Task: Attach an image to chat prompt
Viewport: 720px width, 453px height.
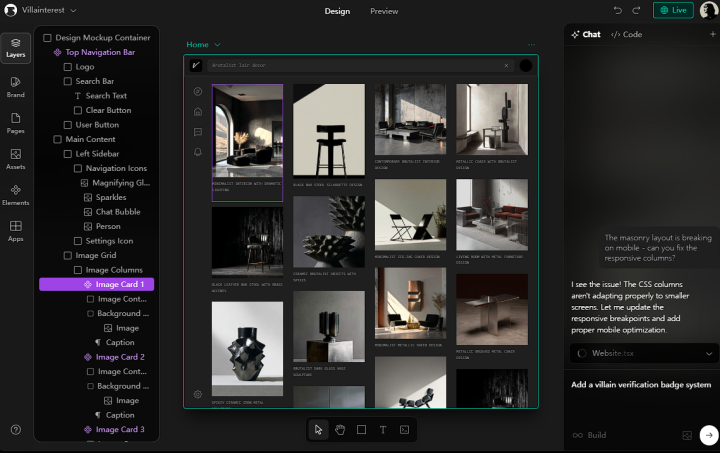Action: coord(687,435)
